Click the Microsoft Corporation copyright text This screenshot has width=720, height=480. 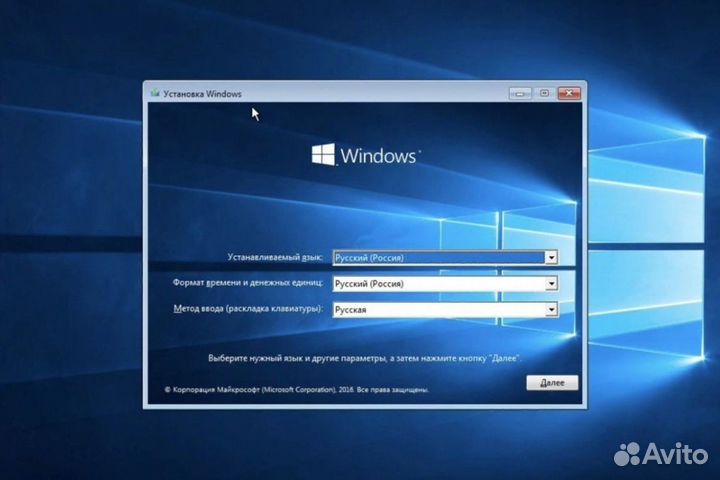click(x=297, y=390)
